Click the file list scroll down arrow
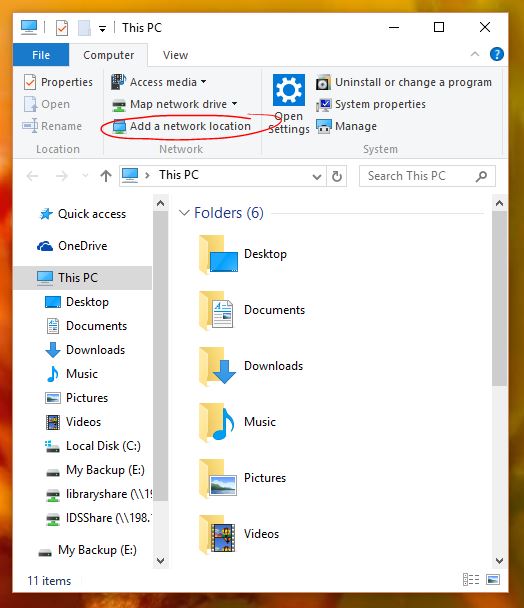 pos(500,560)
